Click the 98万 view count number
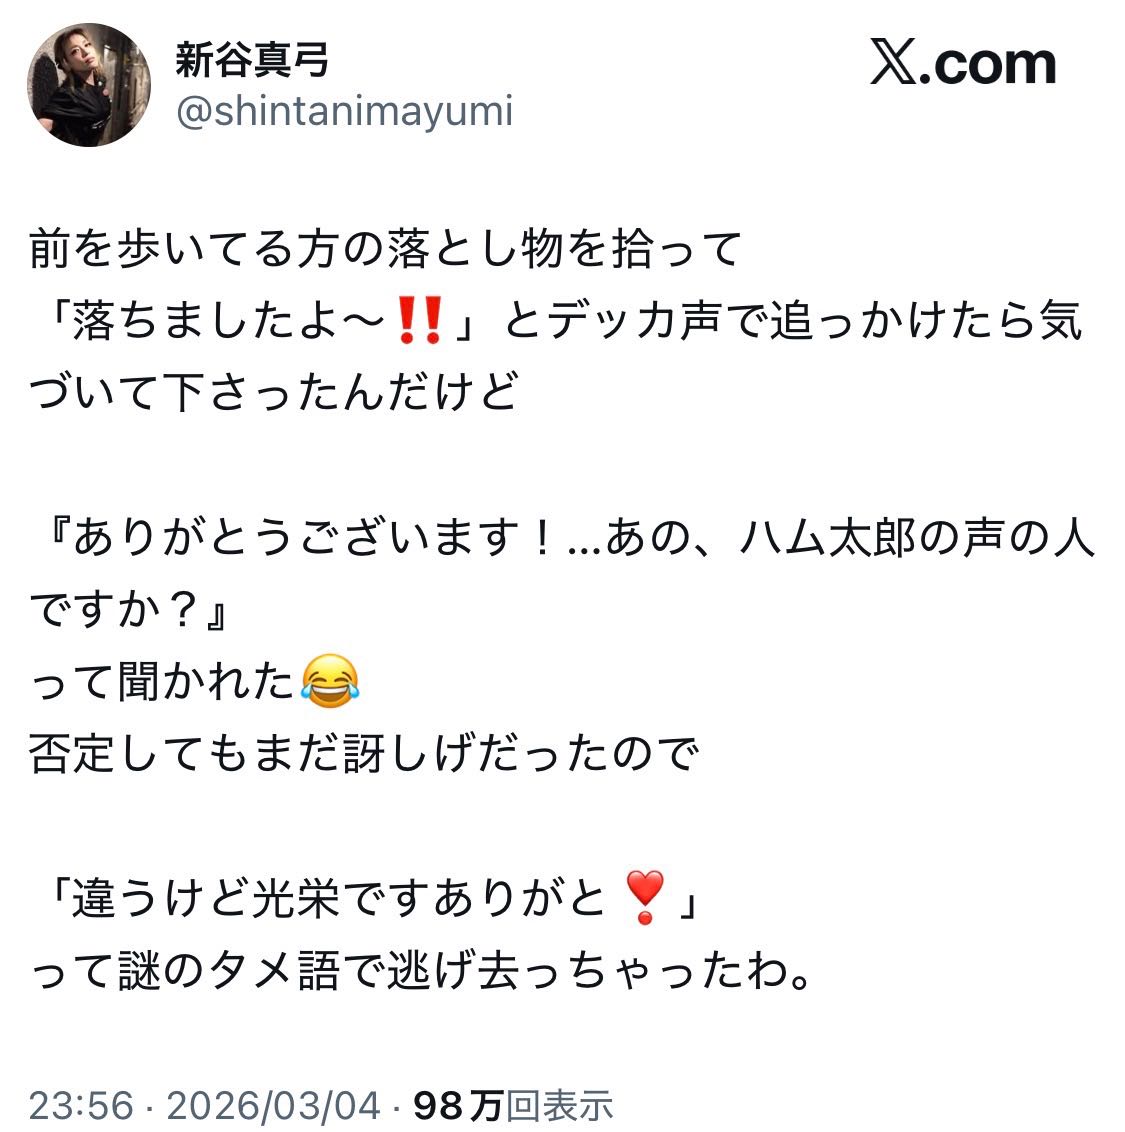Viewport: 1125px width, 1132px height. [x=457, y=1106]
